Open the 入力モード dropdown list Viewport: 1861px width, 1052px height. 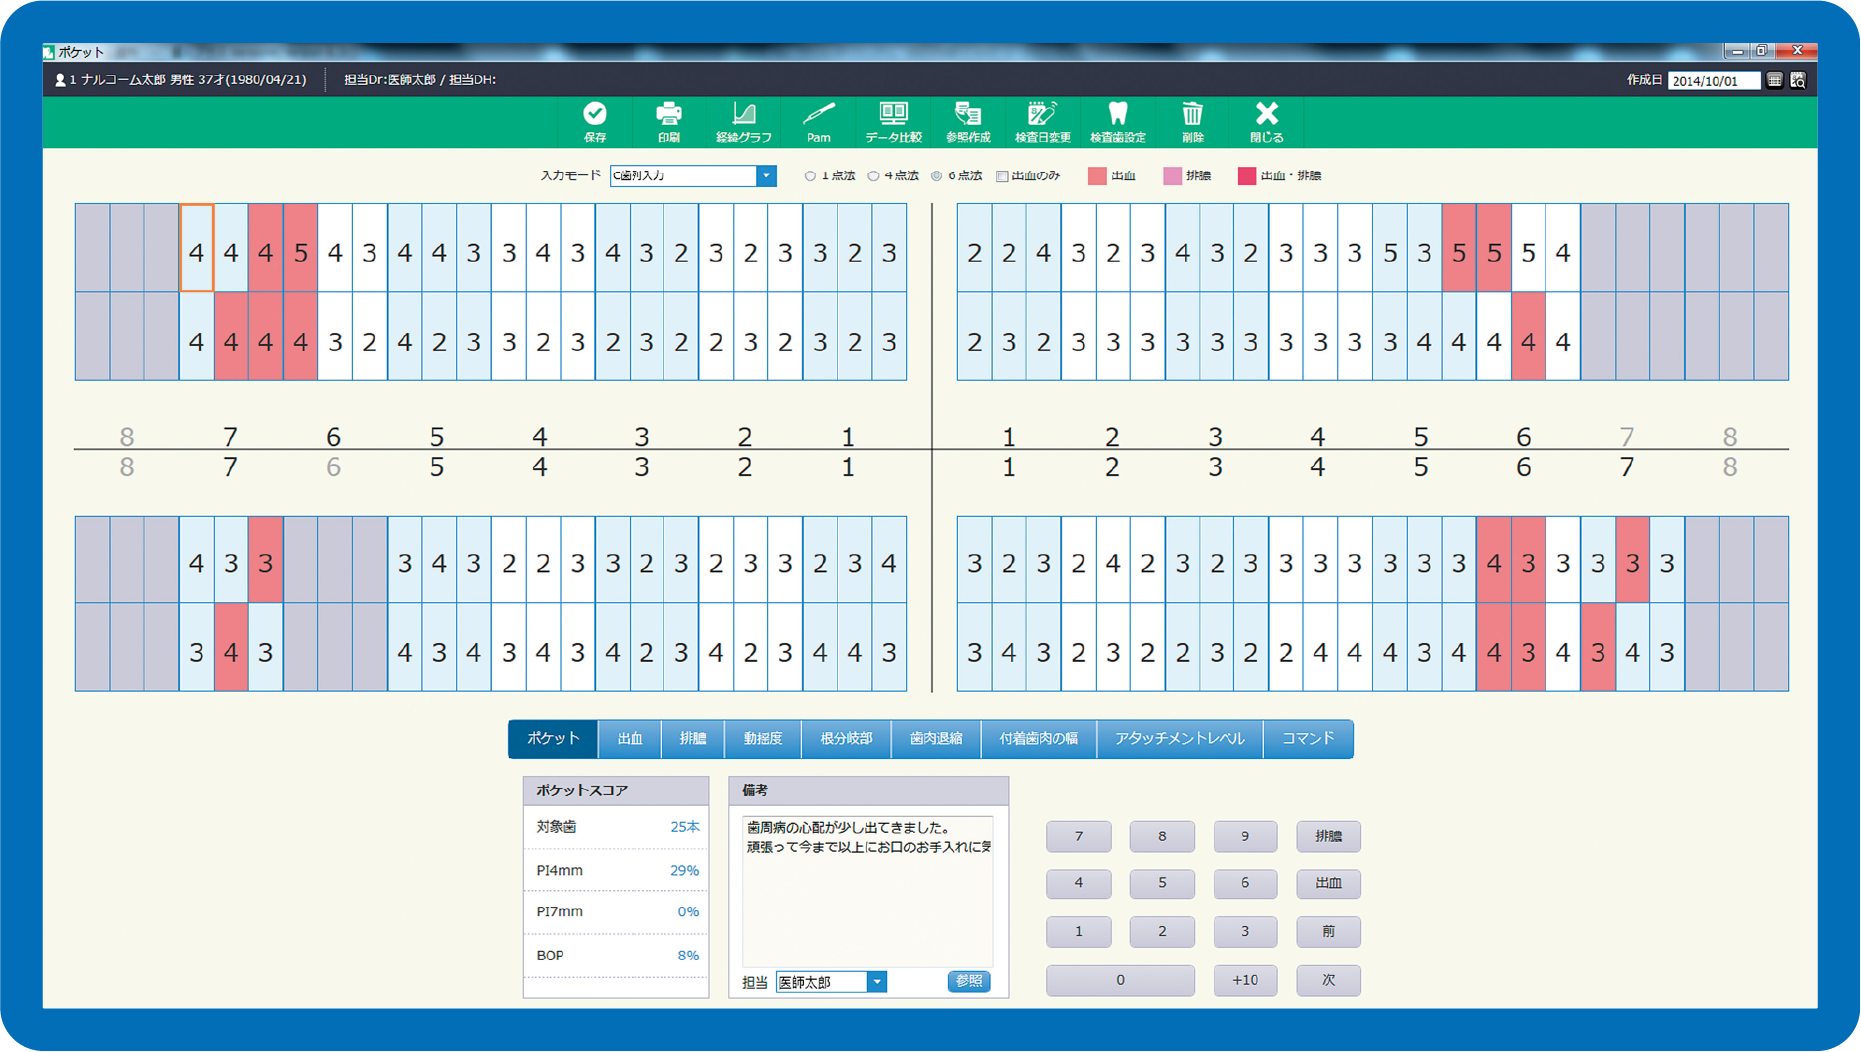(766, 176)
